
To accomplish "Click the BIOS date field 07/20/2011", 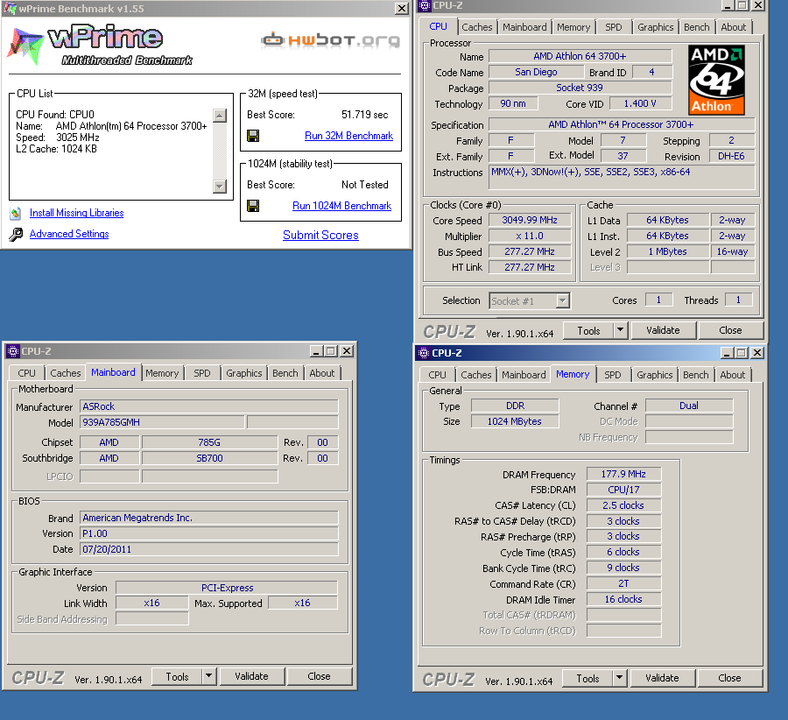I will (209, 550).
